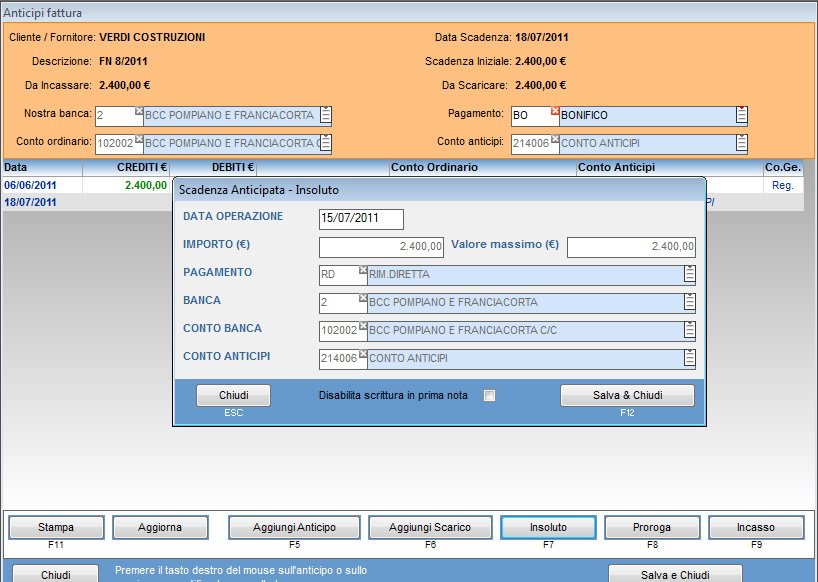
Task: Clear the CONTO ANTICIPI code in the Insoluto dialog
Action: 363,354
